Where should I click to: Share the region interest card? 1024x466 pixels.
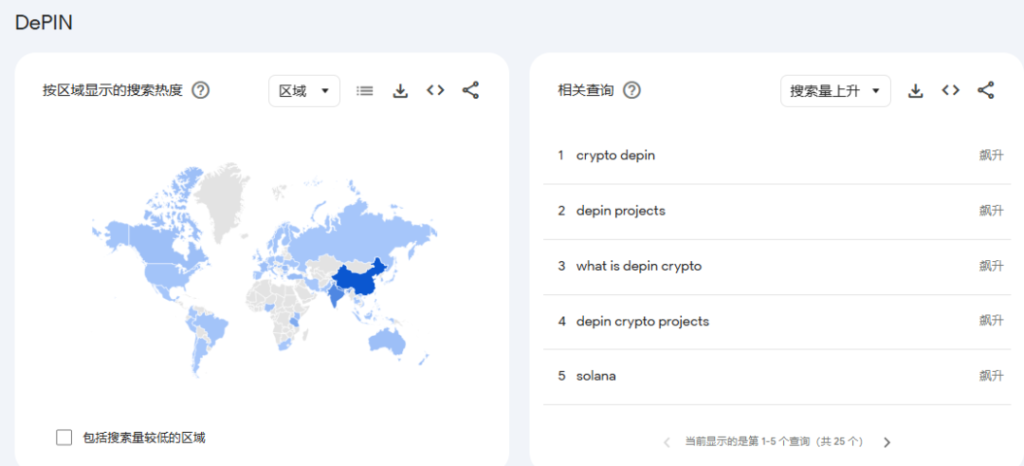click(x=471, y=91)
